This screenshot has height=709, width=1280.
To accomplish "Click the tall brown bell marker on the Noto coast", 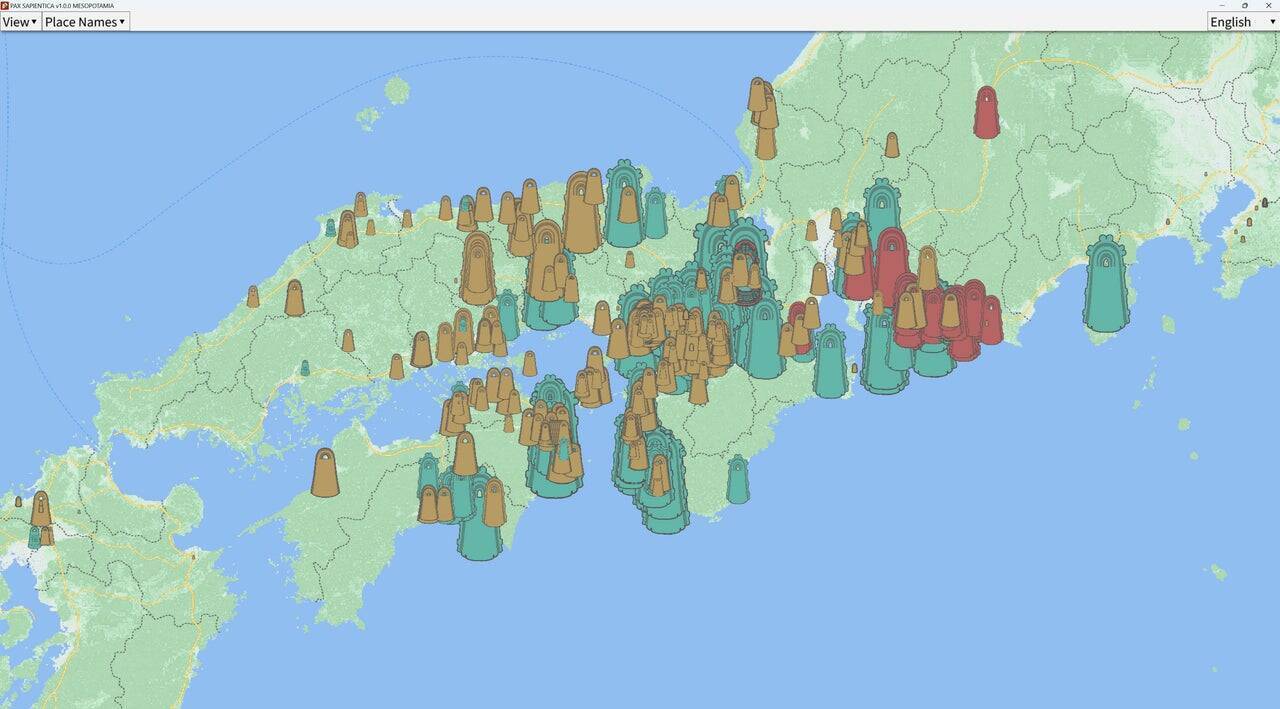I will coord(765,110).
